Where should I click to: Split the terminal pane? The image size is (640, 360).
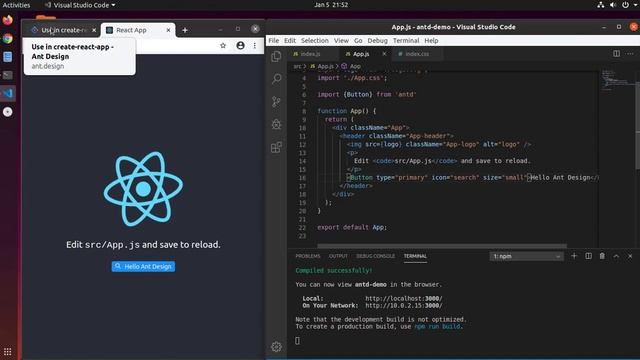[x=588, y=256]
